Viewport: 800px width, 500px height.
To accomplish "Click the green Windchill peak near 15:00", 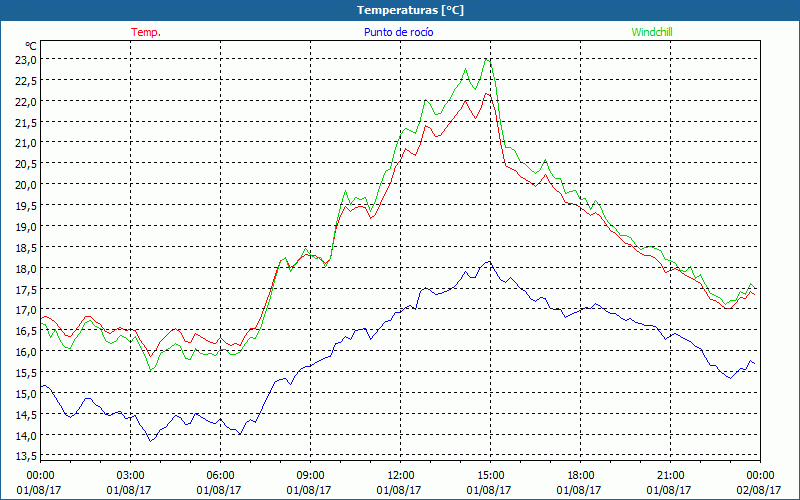I will pos(486,60).
